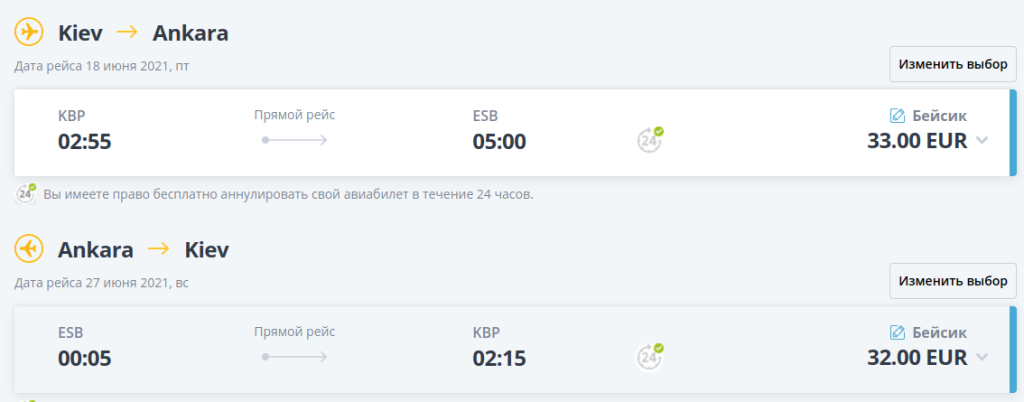
Task: Click the 05:00 arrival time at ESB
Action: tap(499, 141)
